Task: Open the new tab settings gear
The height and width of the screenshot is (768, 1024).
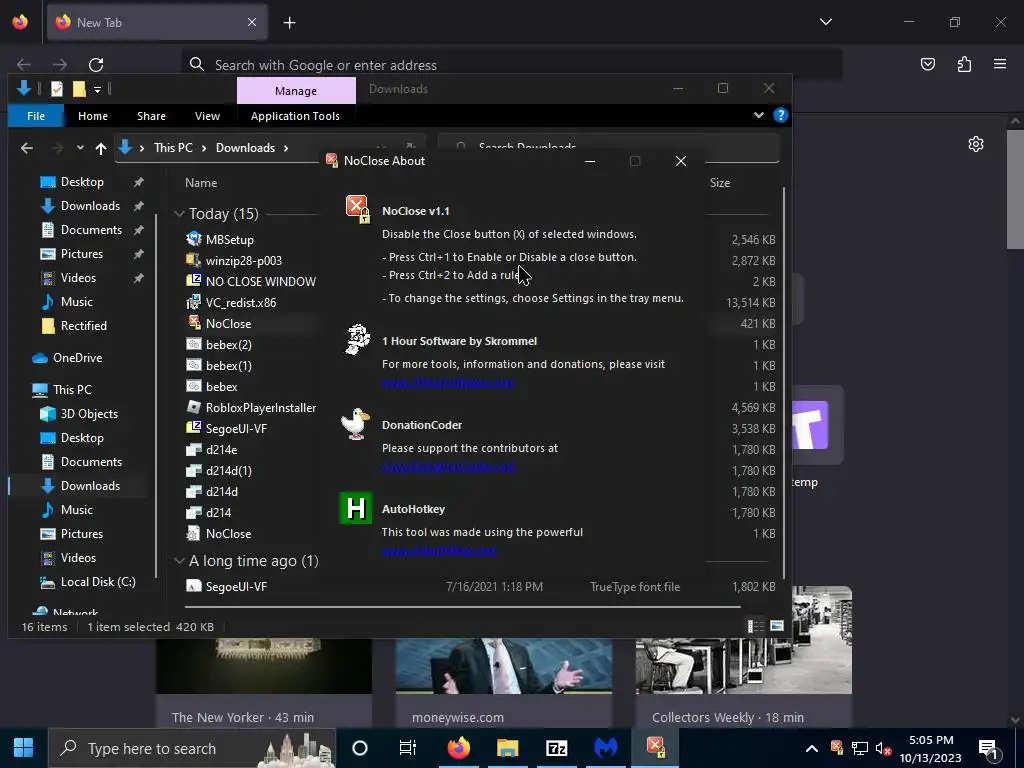Action: click(x=976, y=144)
